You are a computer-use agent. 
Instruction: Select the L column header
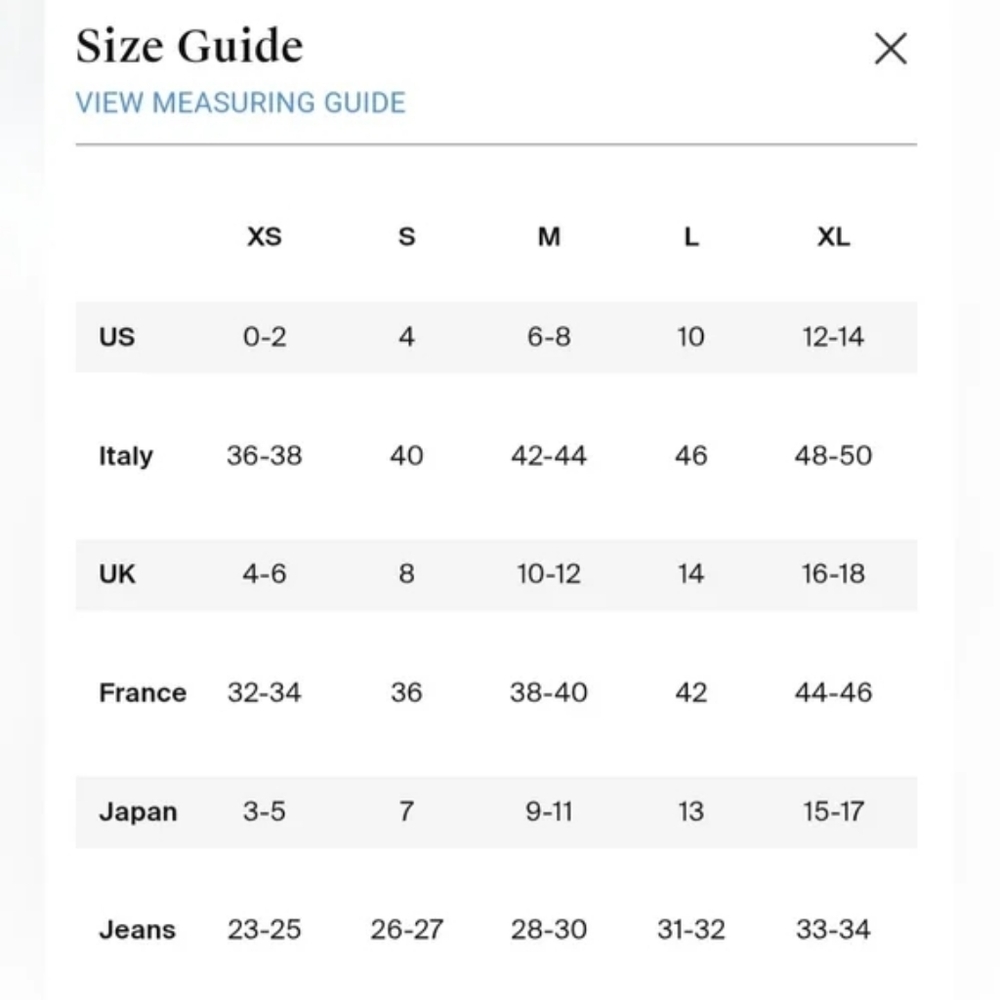[x=691, y=237]
